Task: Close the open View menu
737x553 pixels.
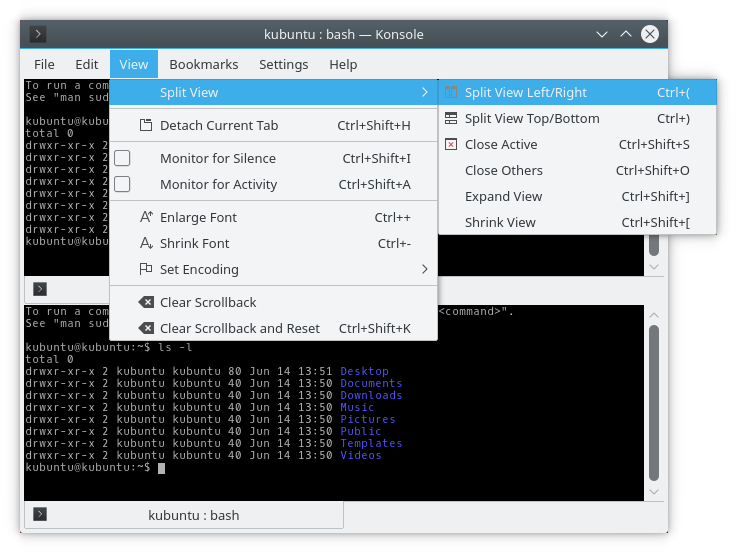Action: (133, 64)
